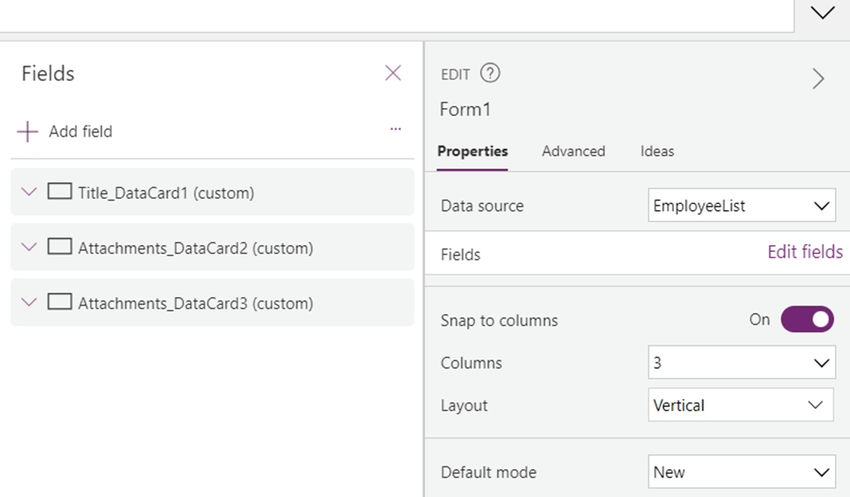
Task: Click the Attachments_DataCard3 card icon
Action: pos(60,302)
